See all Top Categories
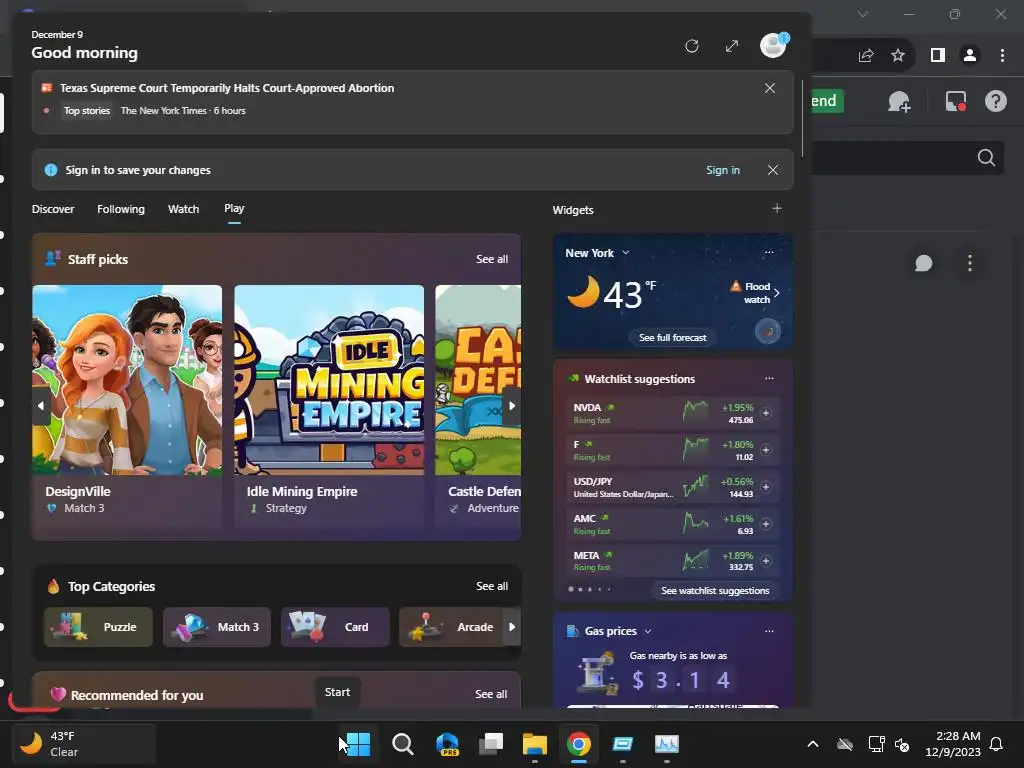1024x768 pixels. [x=492, y=586]
